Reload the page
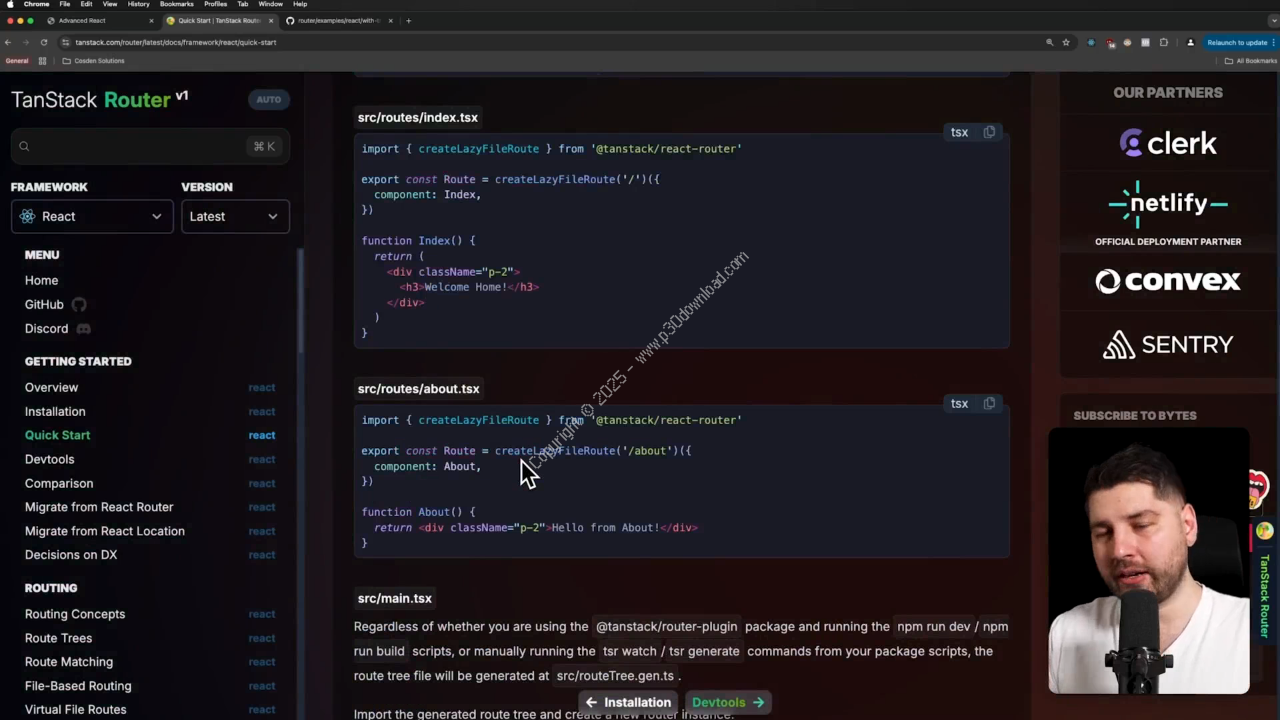This screenshot has height=720, width=1280. coord(44,42)
